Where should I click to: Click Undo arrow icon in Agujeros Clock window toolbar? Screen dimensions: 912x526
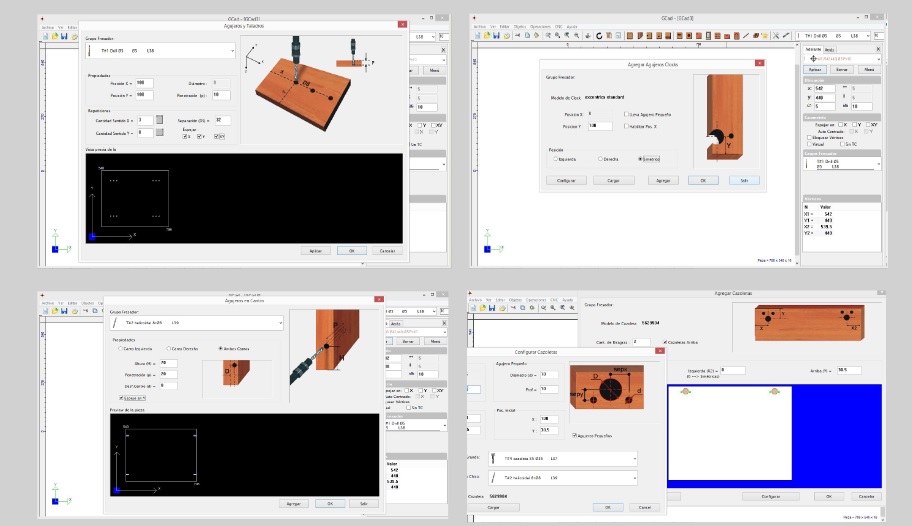click(x=518, y=35)
